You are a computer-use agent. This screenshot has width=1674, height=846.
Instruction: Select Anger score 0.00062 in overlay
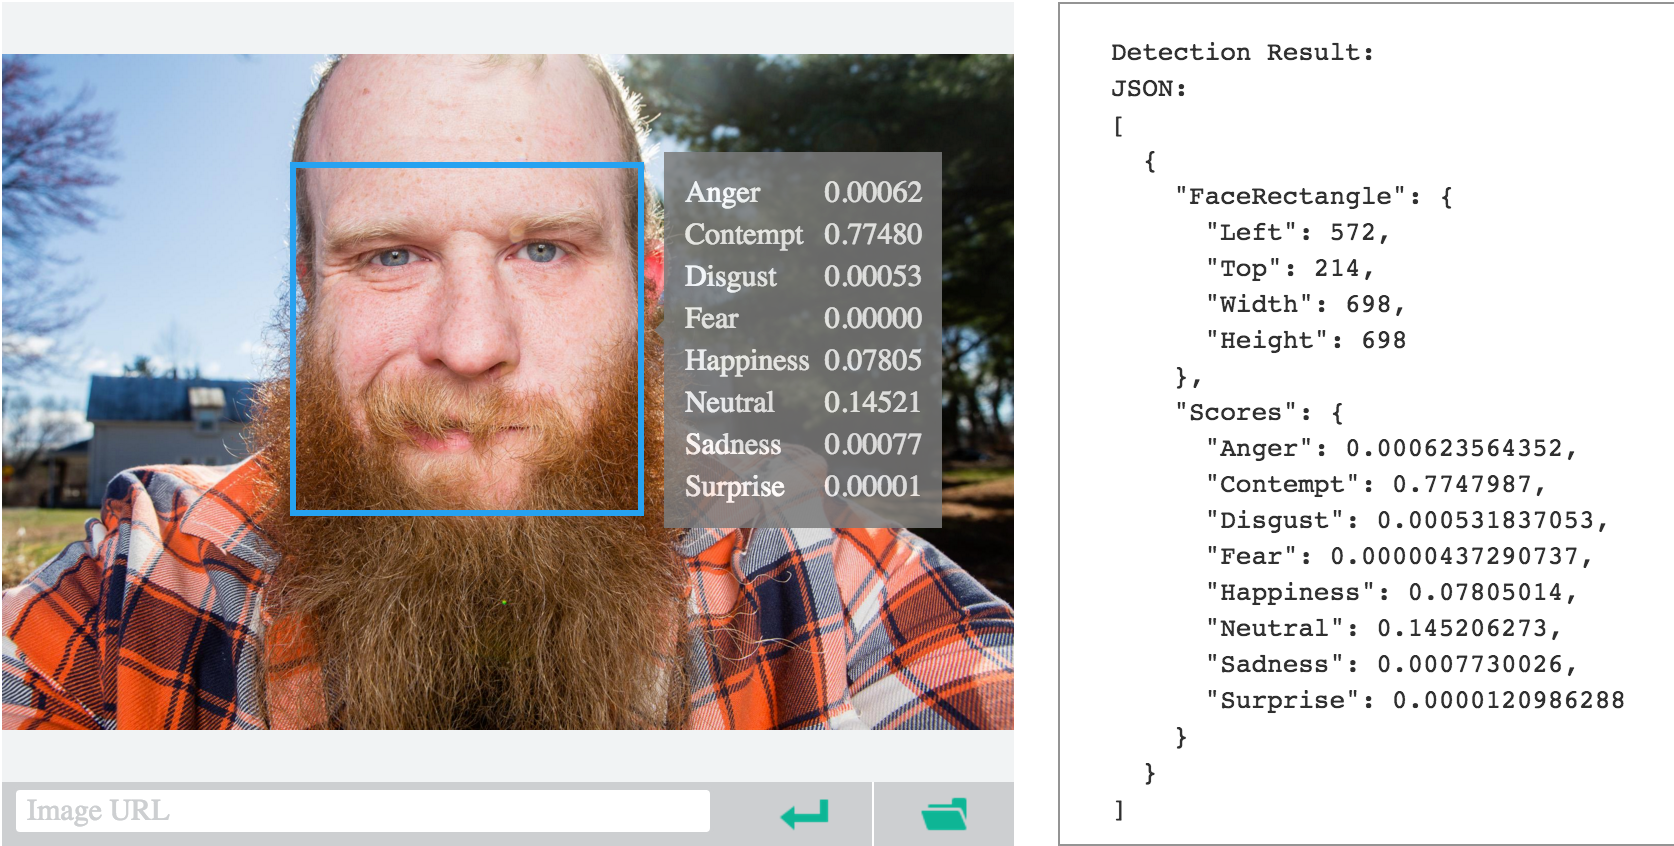pyautogui.click(x=873, y=192)
